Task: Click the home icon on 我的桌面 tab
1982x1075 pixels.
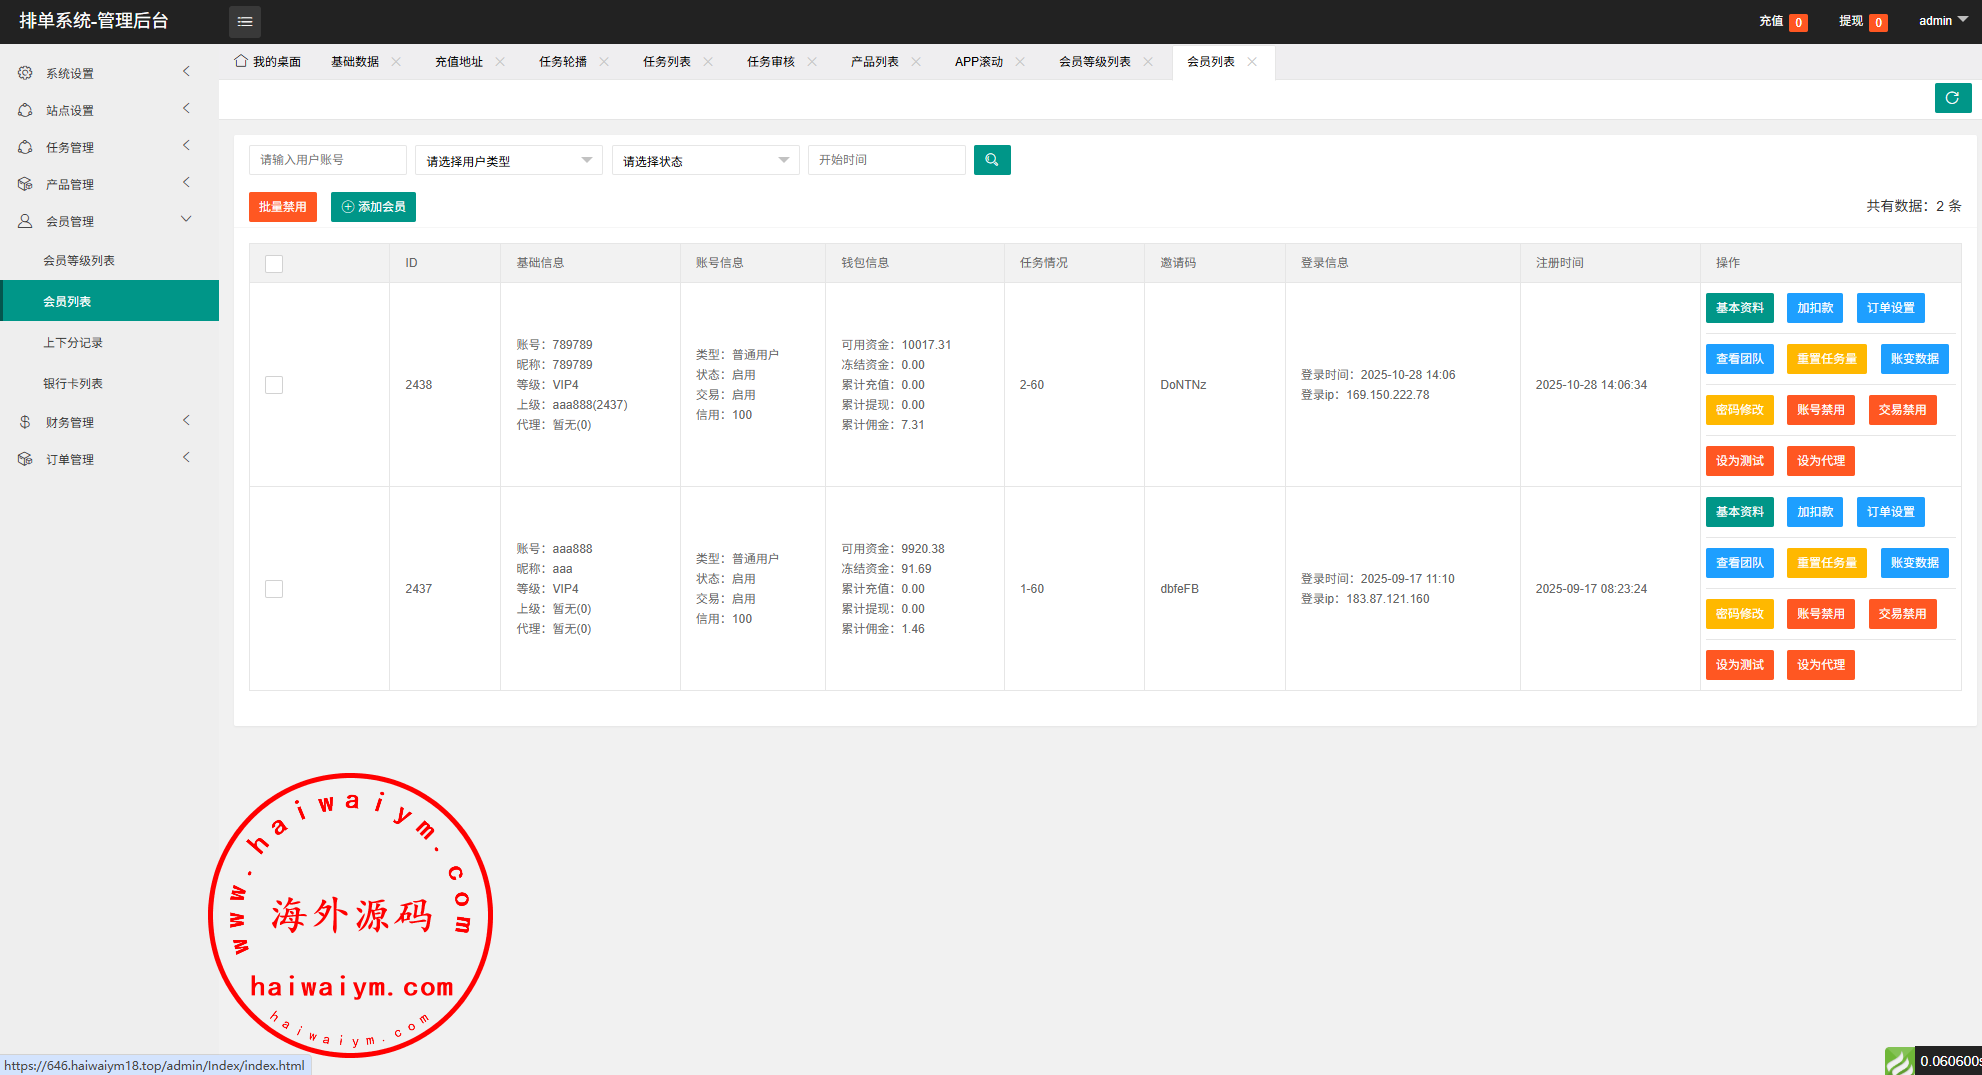Action: point(241,61)
